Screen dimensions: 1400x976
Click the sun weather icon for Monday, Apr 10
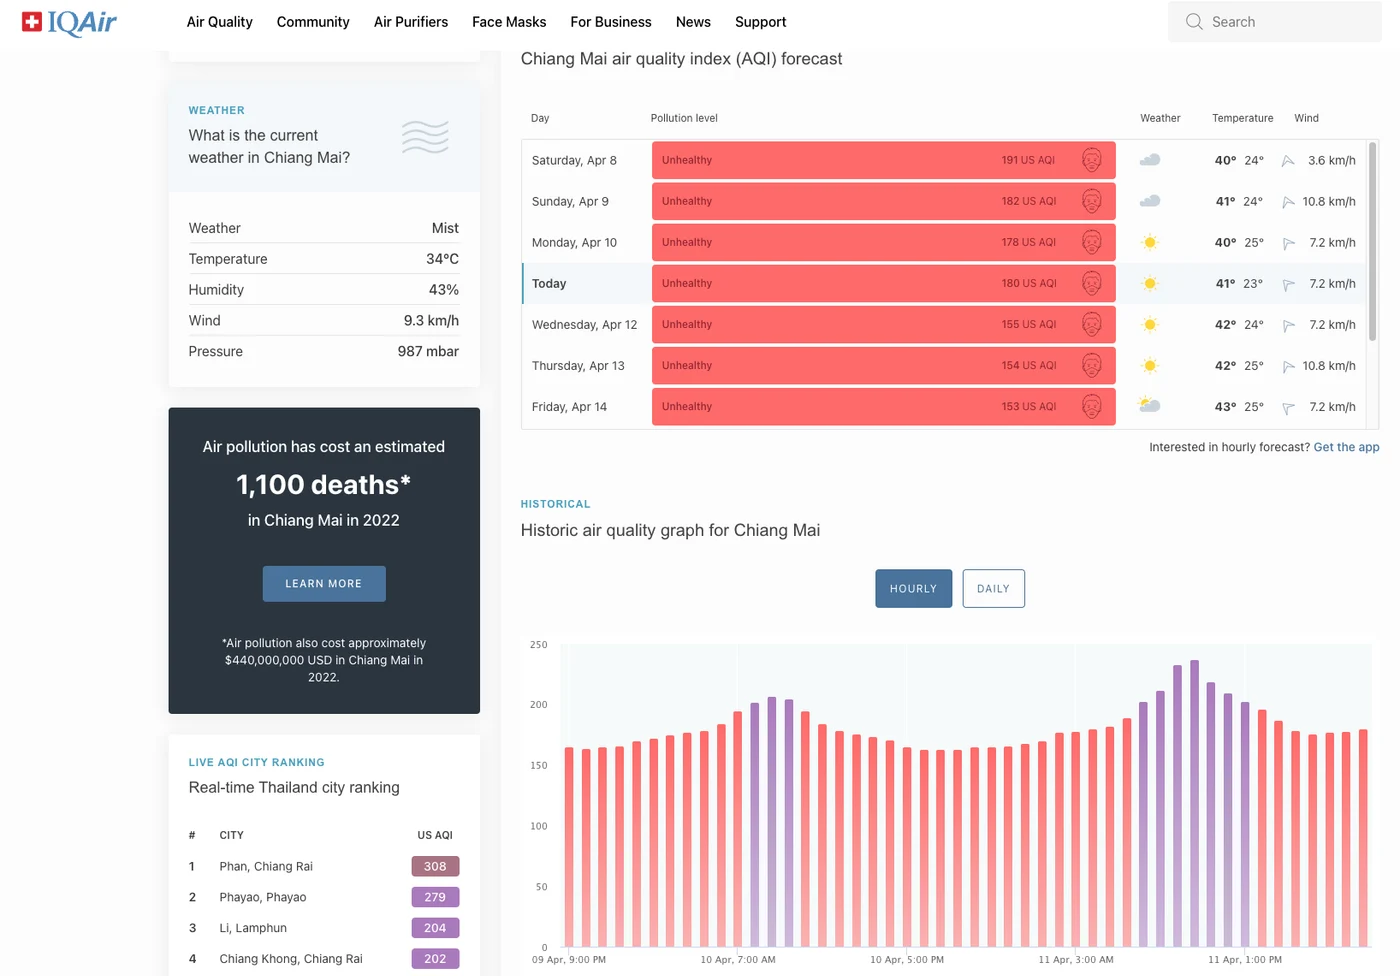pos(1150,242)
